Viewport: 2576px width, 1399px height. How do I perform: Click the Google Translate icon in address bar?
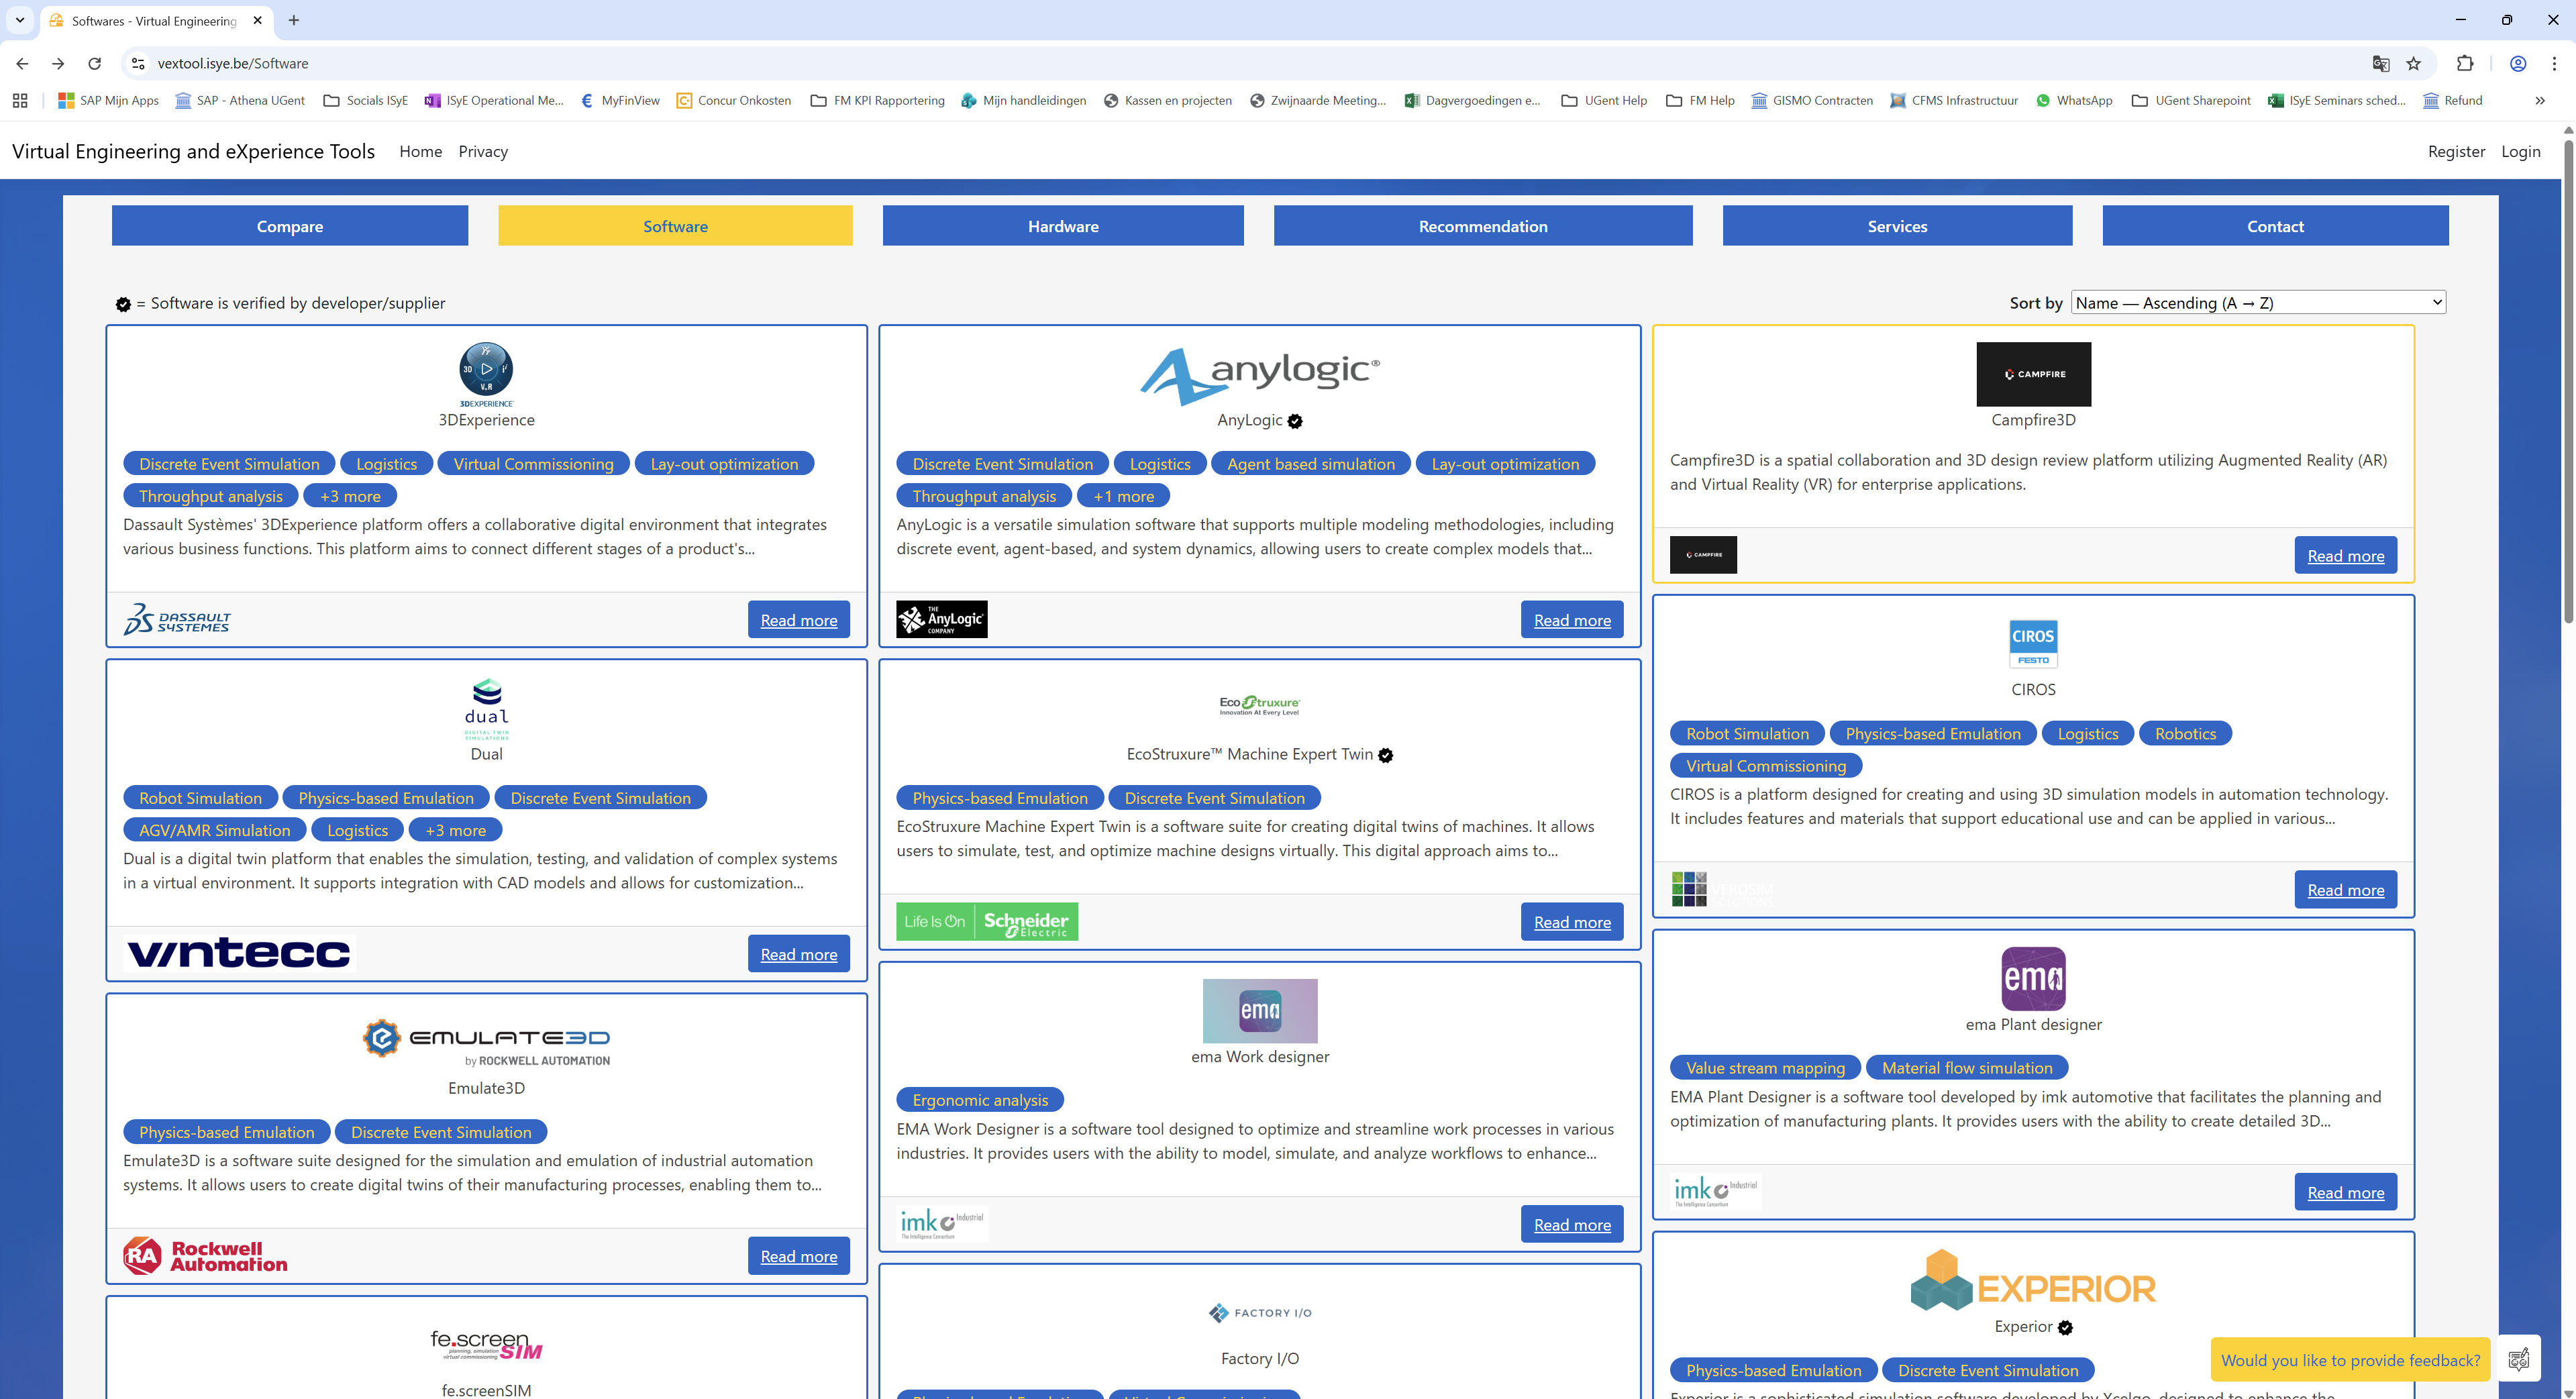coord(2381,63)
